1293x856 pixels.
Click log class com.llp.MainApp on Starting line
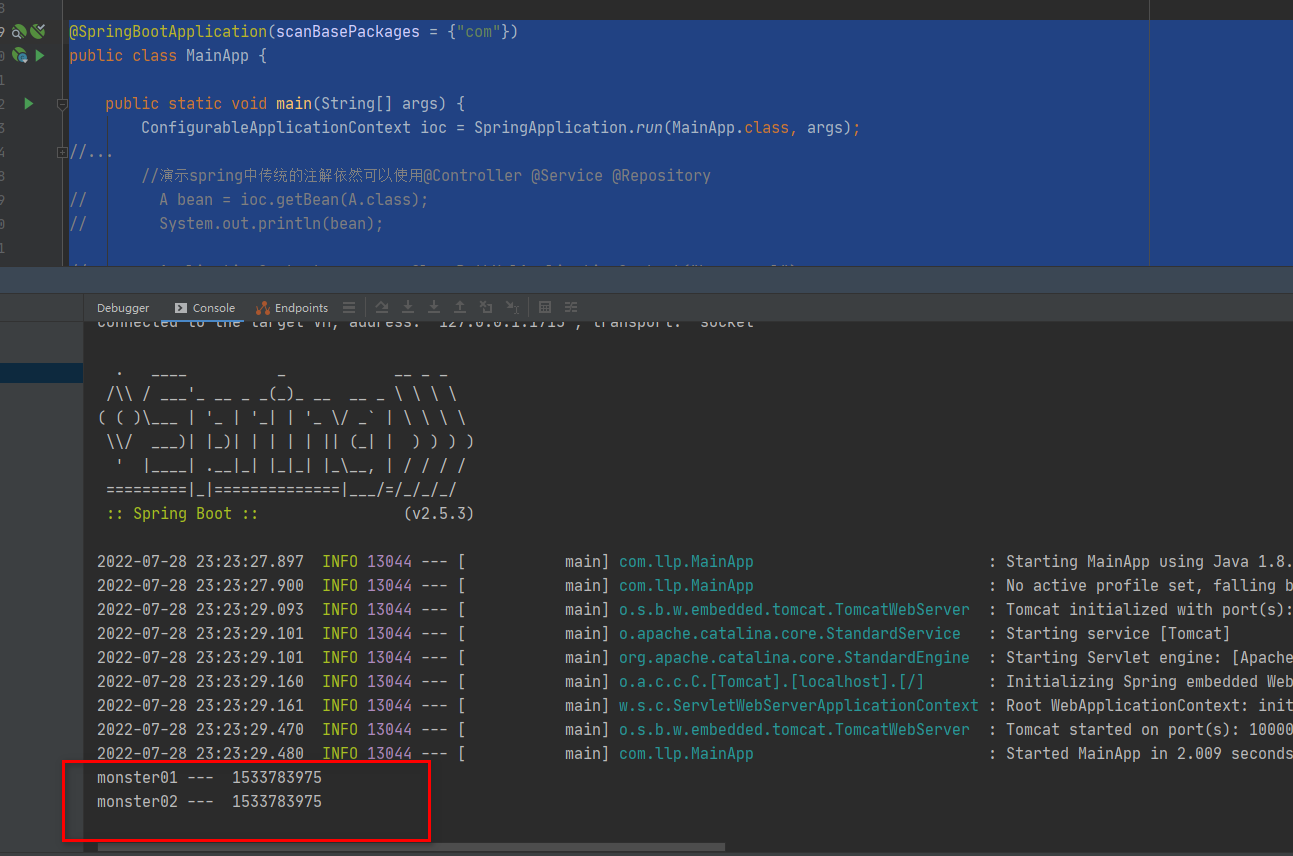pos(686,562)
